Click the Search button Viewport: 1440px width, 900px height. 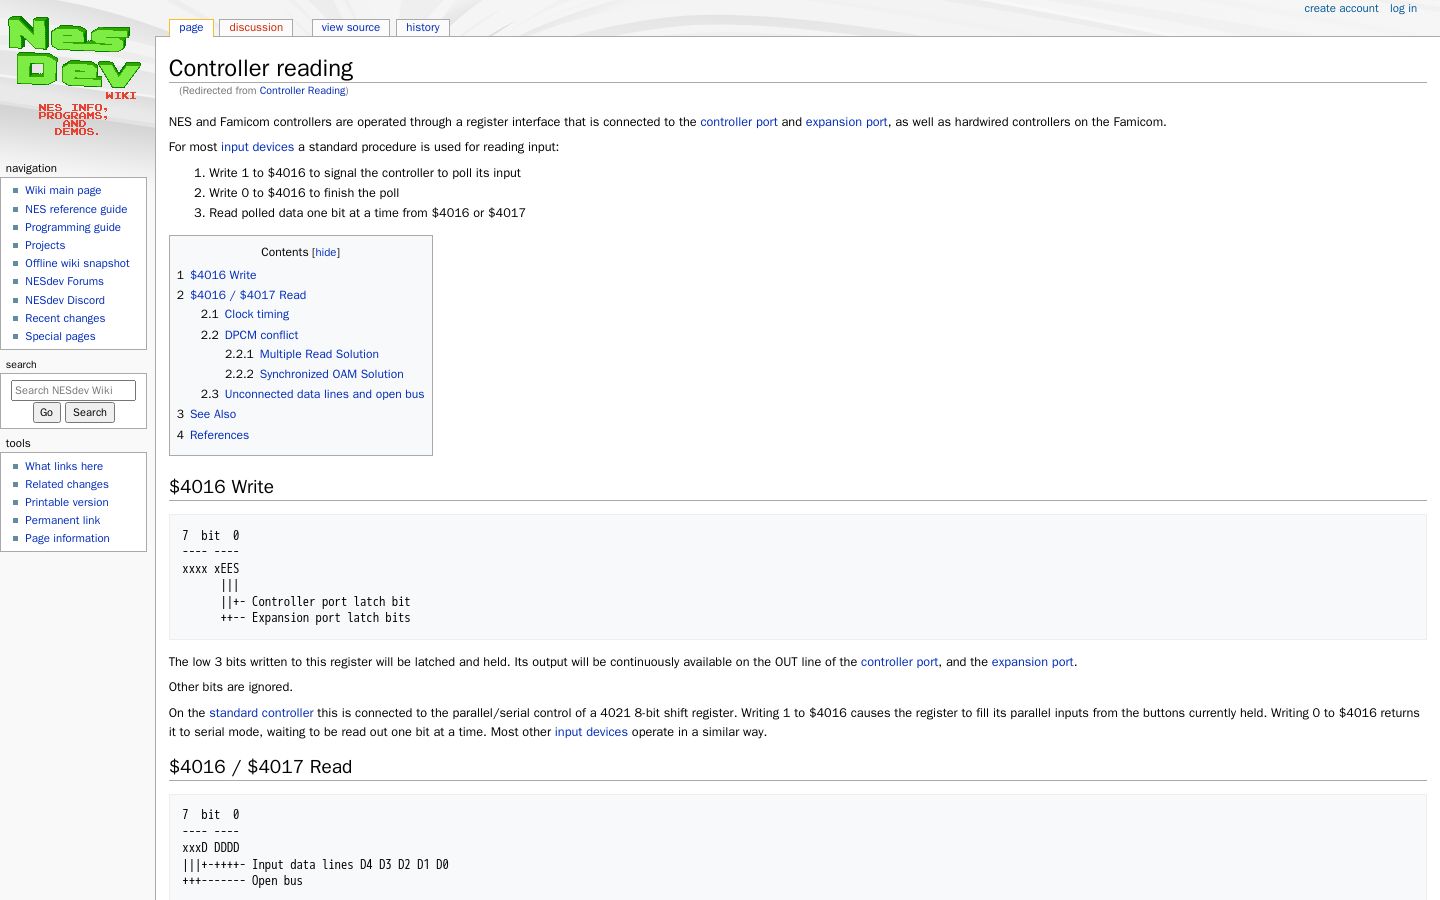coord(90,412)
